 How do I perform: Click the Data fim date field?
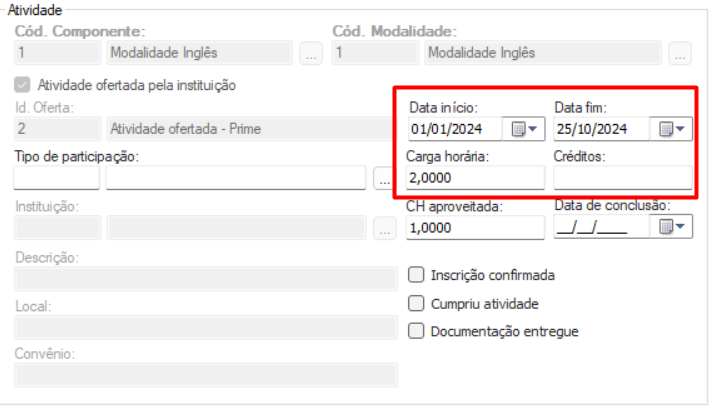pyautogui.click(x=599, y=129)
